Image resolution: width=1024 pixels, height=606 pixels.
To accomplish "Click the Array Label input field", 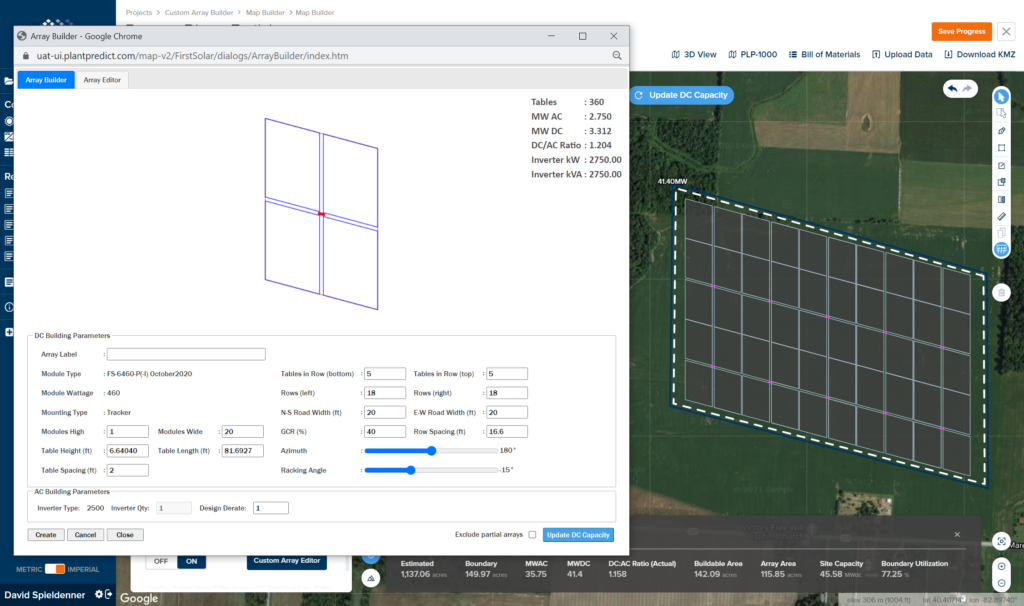I will click(x=186, y=354).
